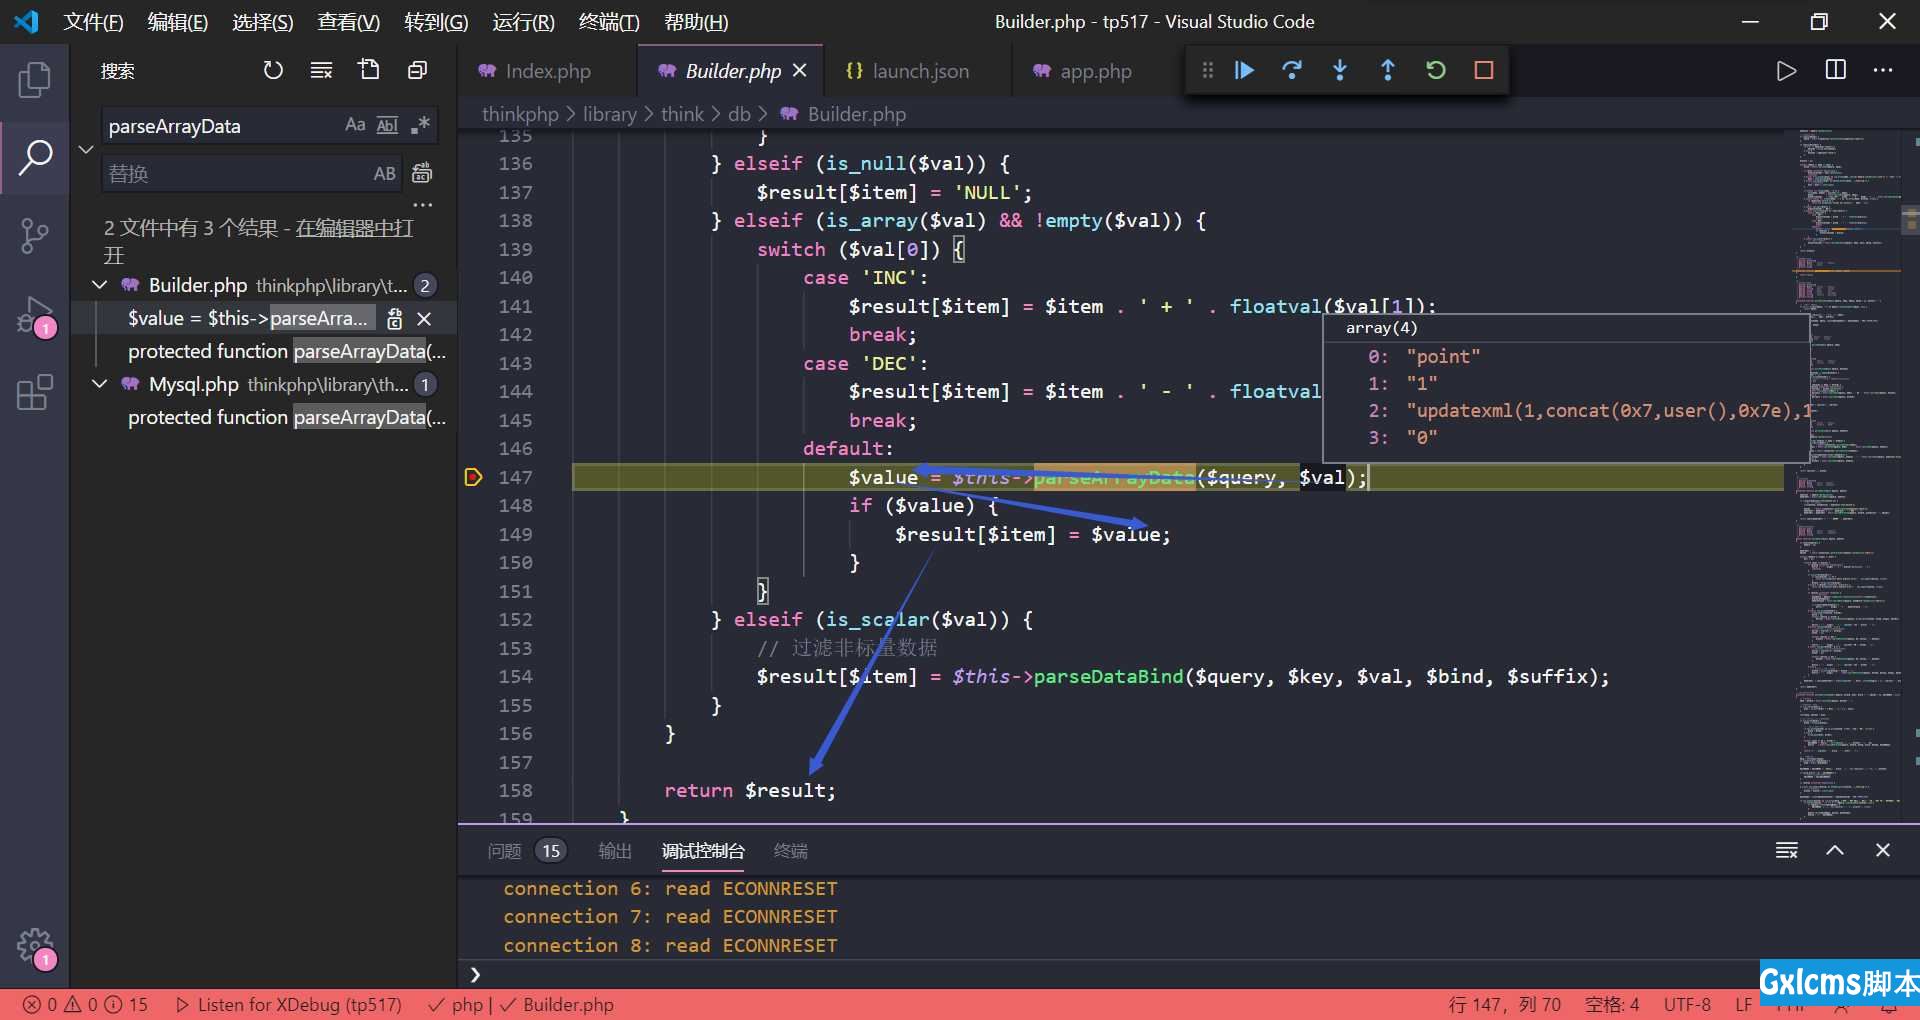The width and height of the screenshot is (1920, 1020).
Task: Open the 终端(T) menu
Action: pos(609,22)
